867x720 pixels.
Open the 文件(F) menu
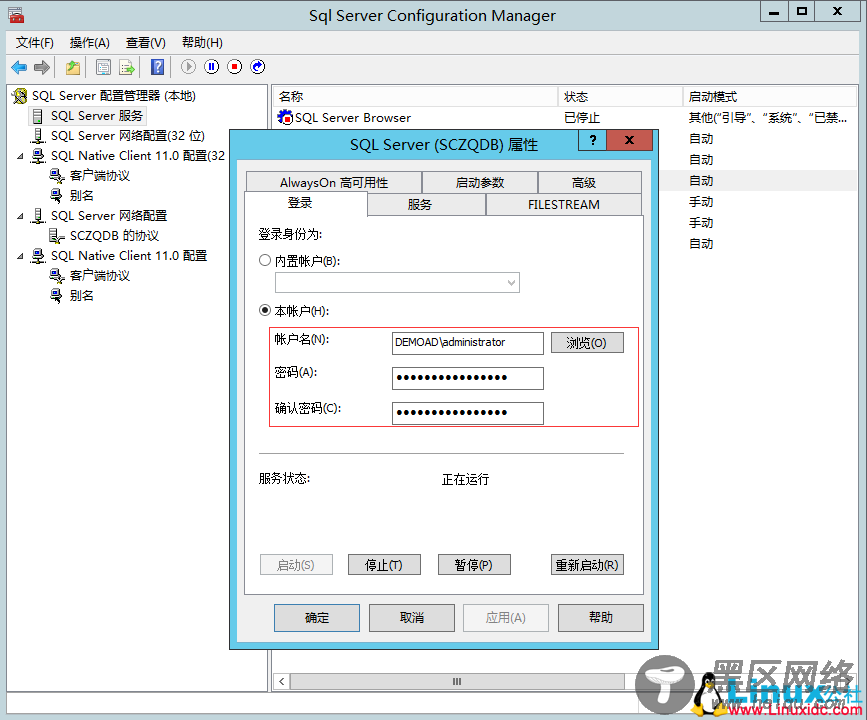pyautogui.click(x=34, y=43)
